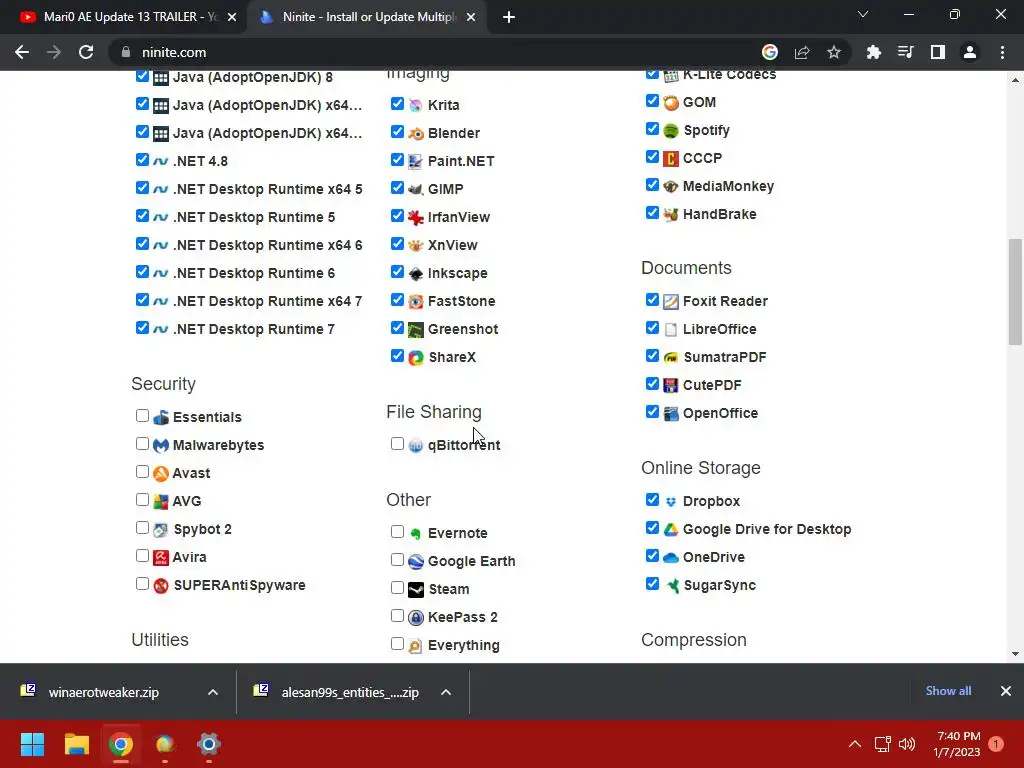Image resolution: width=1024 pixels, height=768 pixels.
Task: Select the Ninite browser tab
Action: pos(366,17)
